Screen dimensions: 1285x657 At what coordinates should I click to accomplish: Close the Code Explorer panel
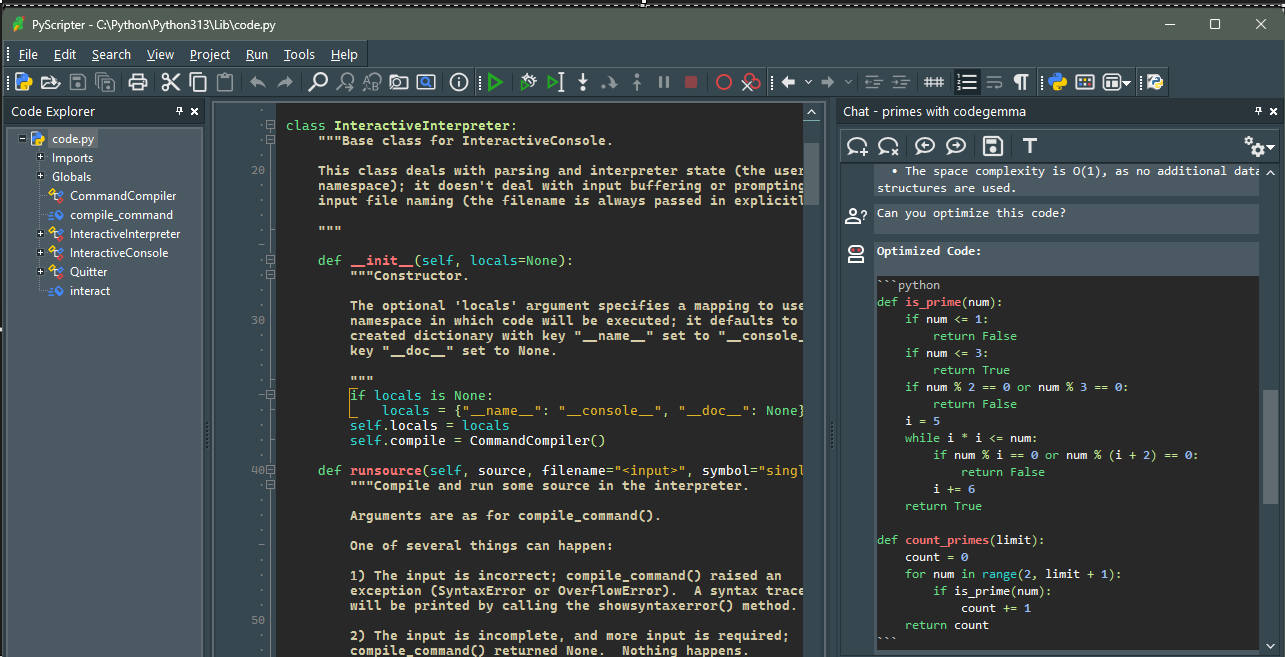(195, 112)
